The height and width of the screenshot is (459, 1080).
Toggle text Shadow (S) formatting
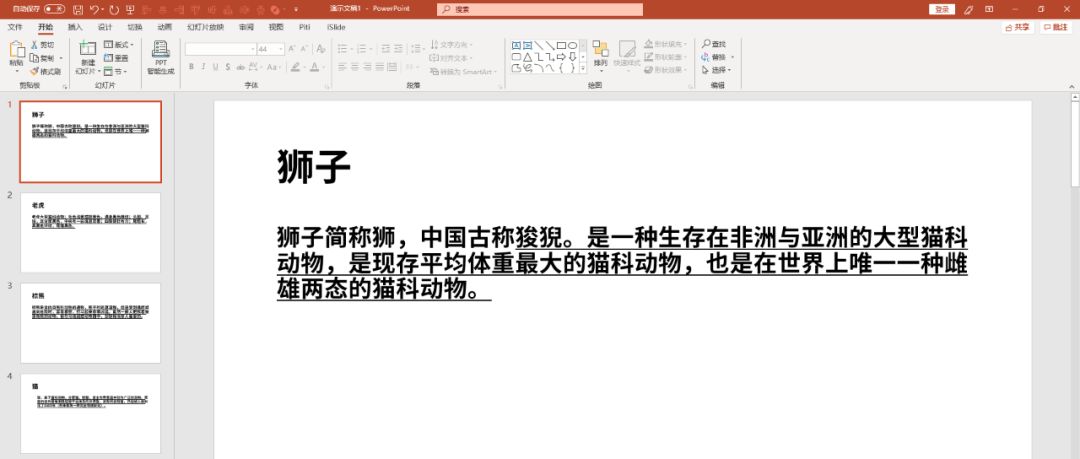click(228, 67)
